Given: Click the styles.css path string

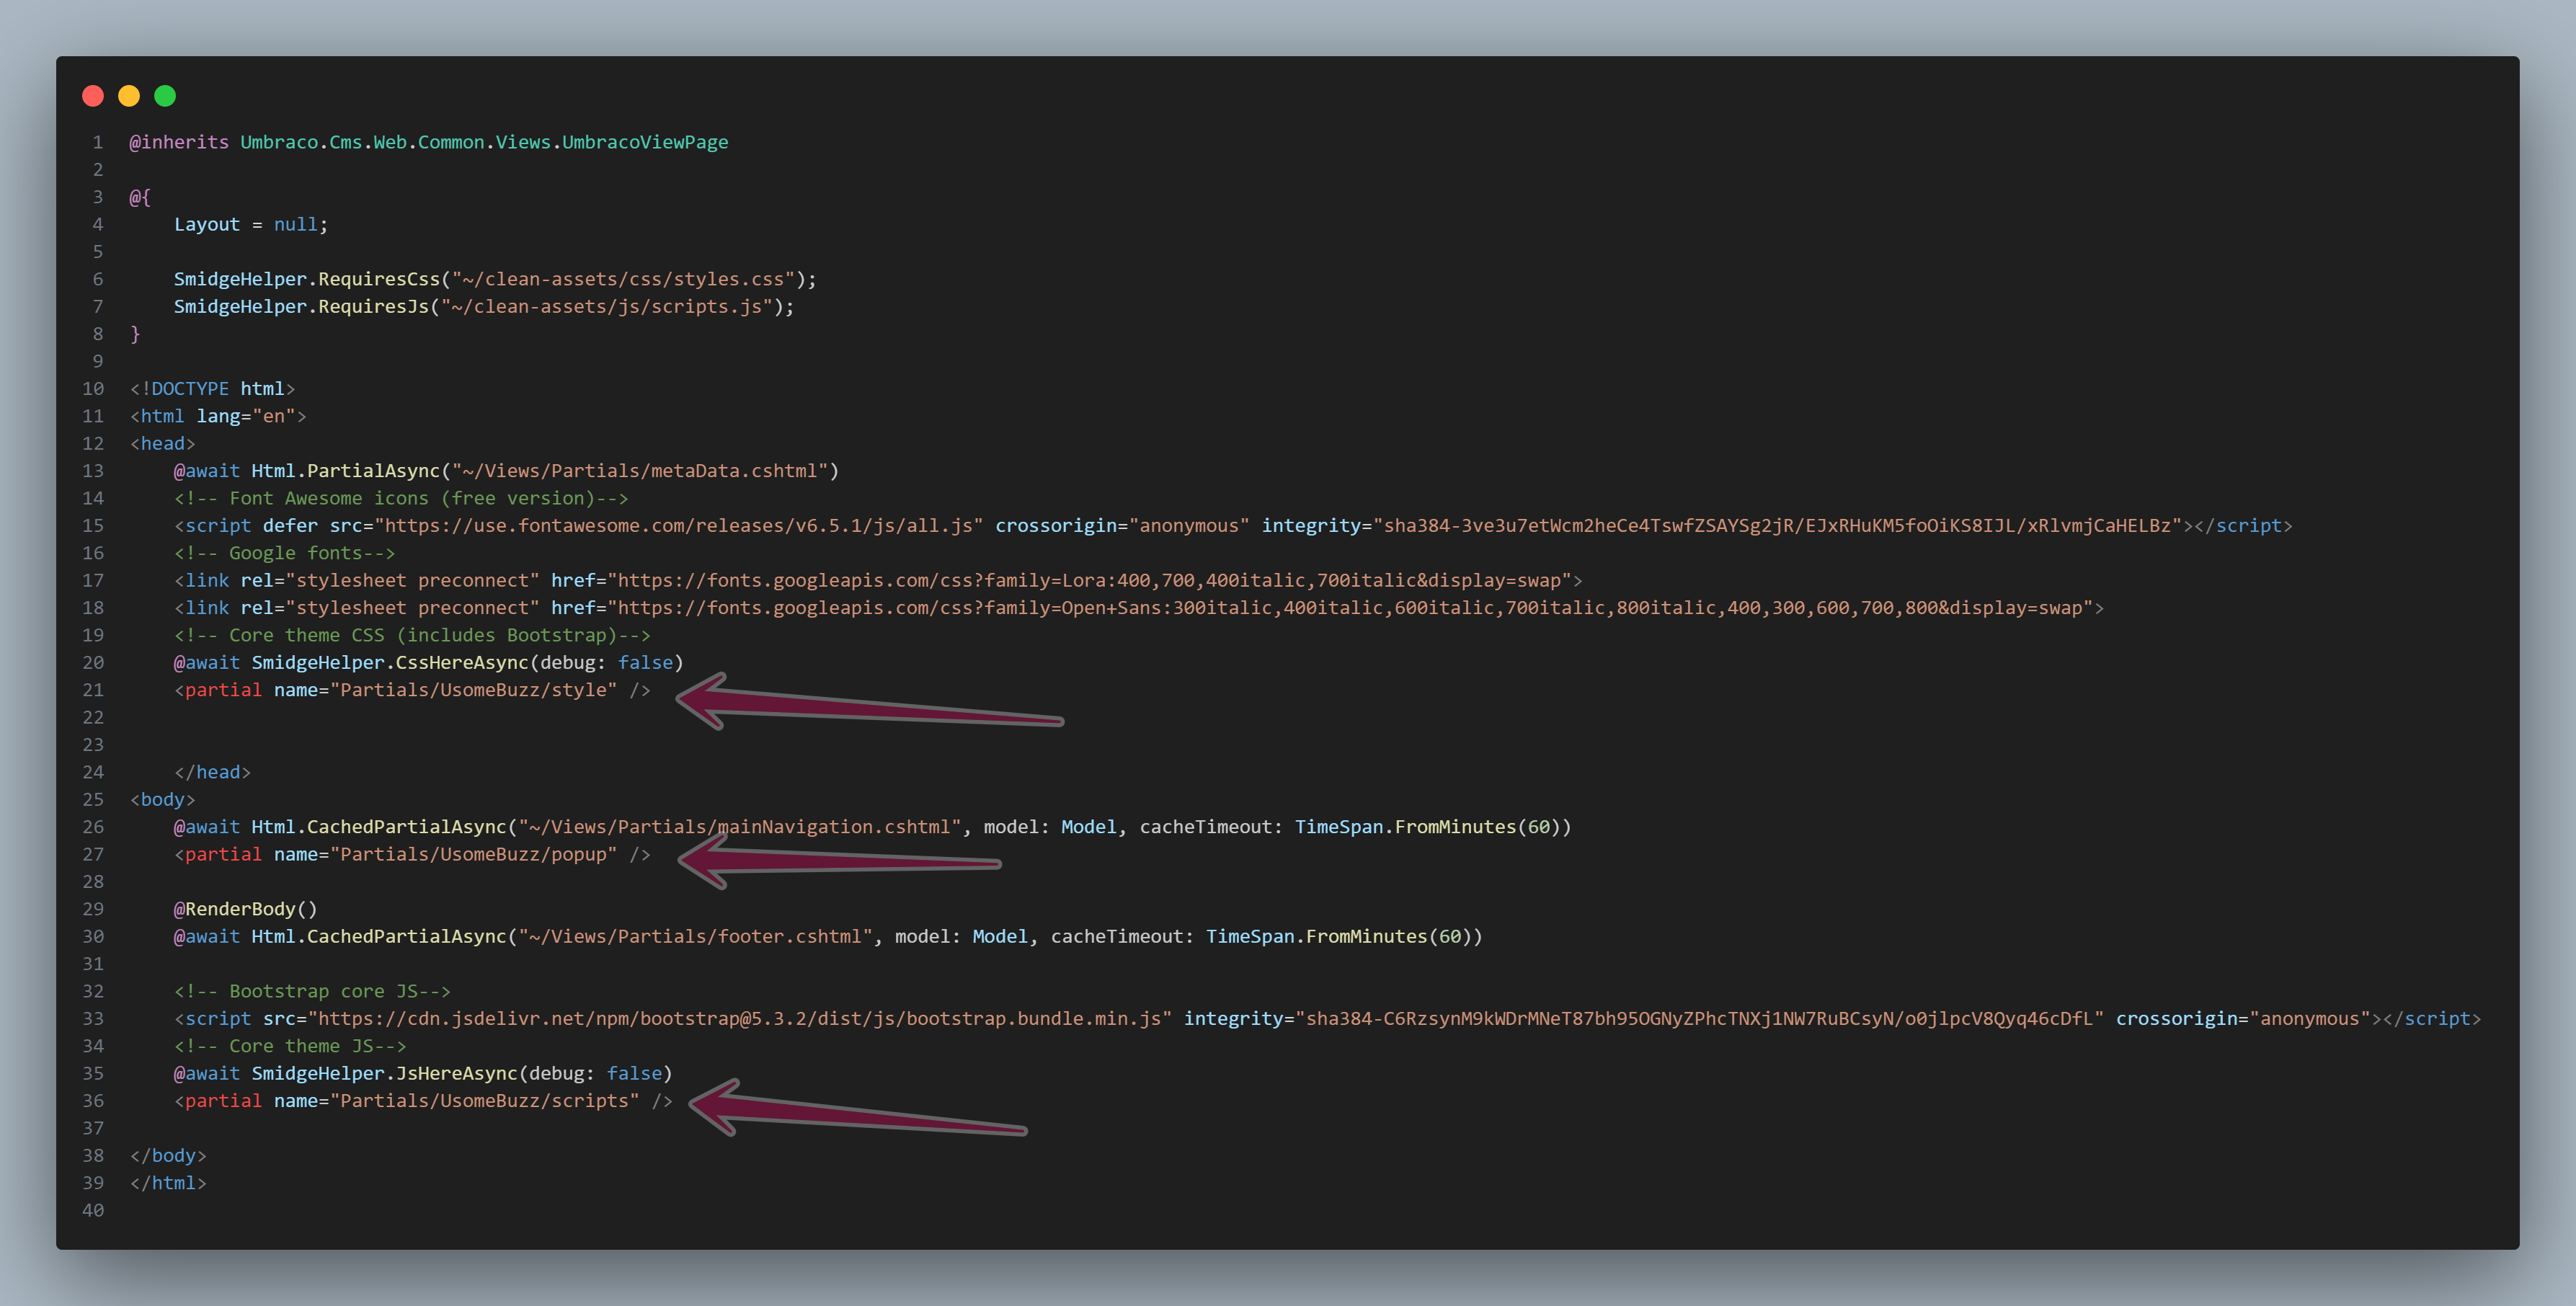Looking at the screenshot, I should [623, 280].
